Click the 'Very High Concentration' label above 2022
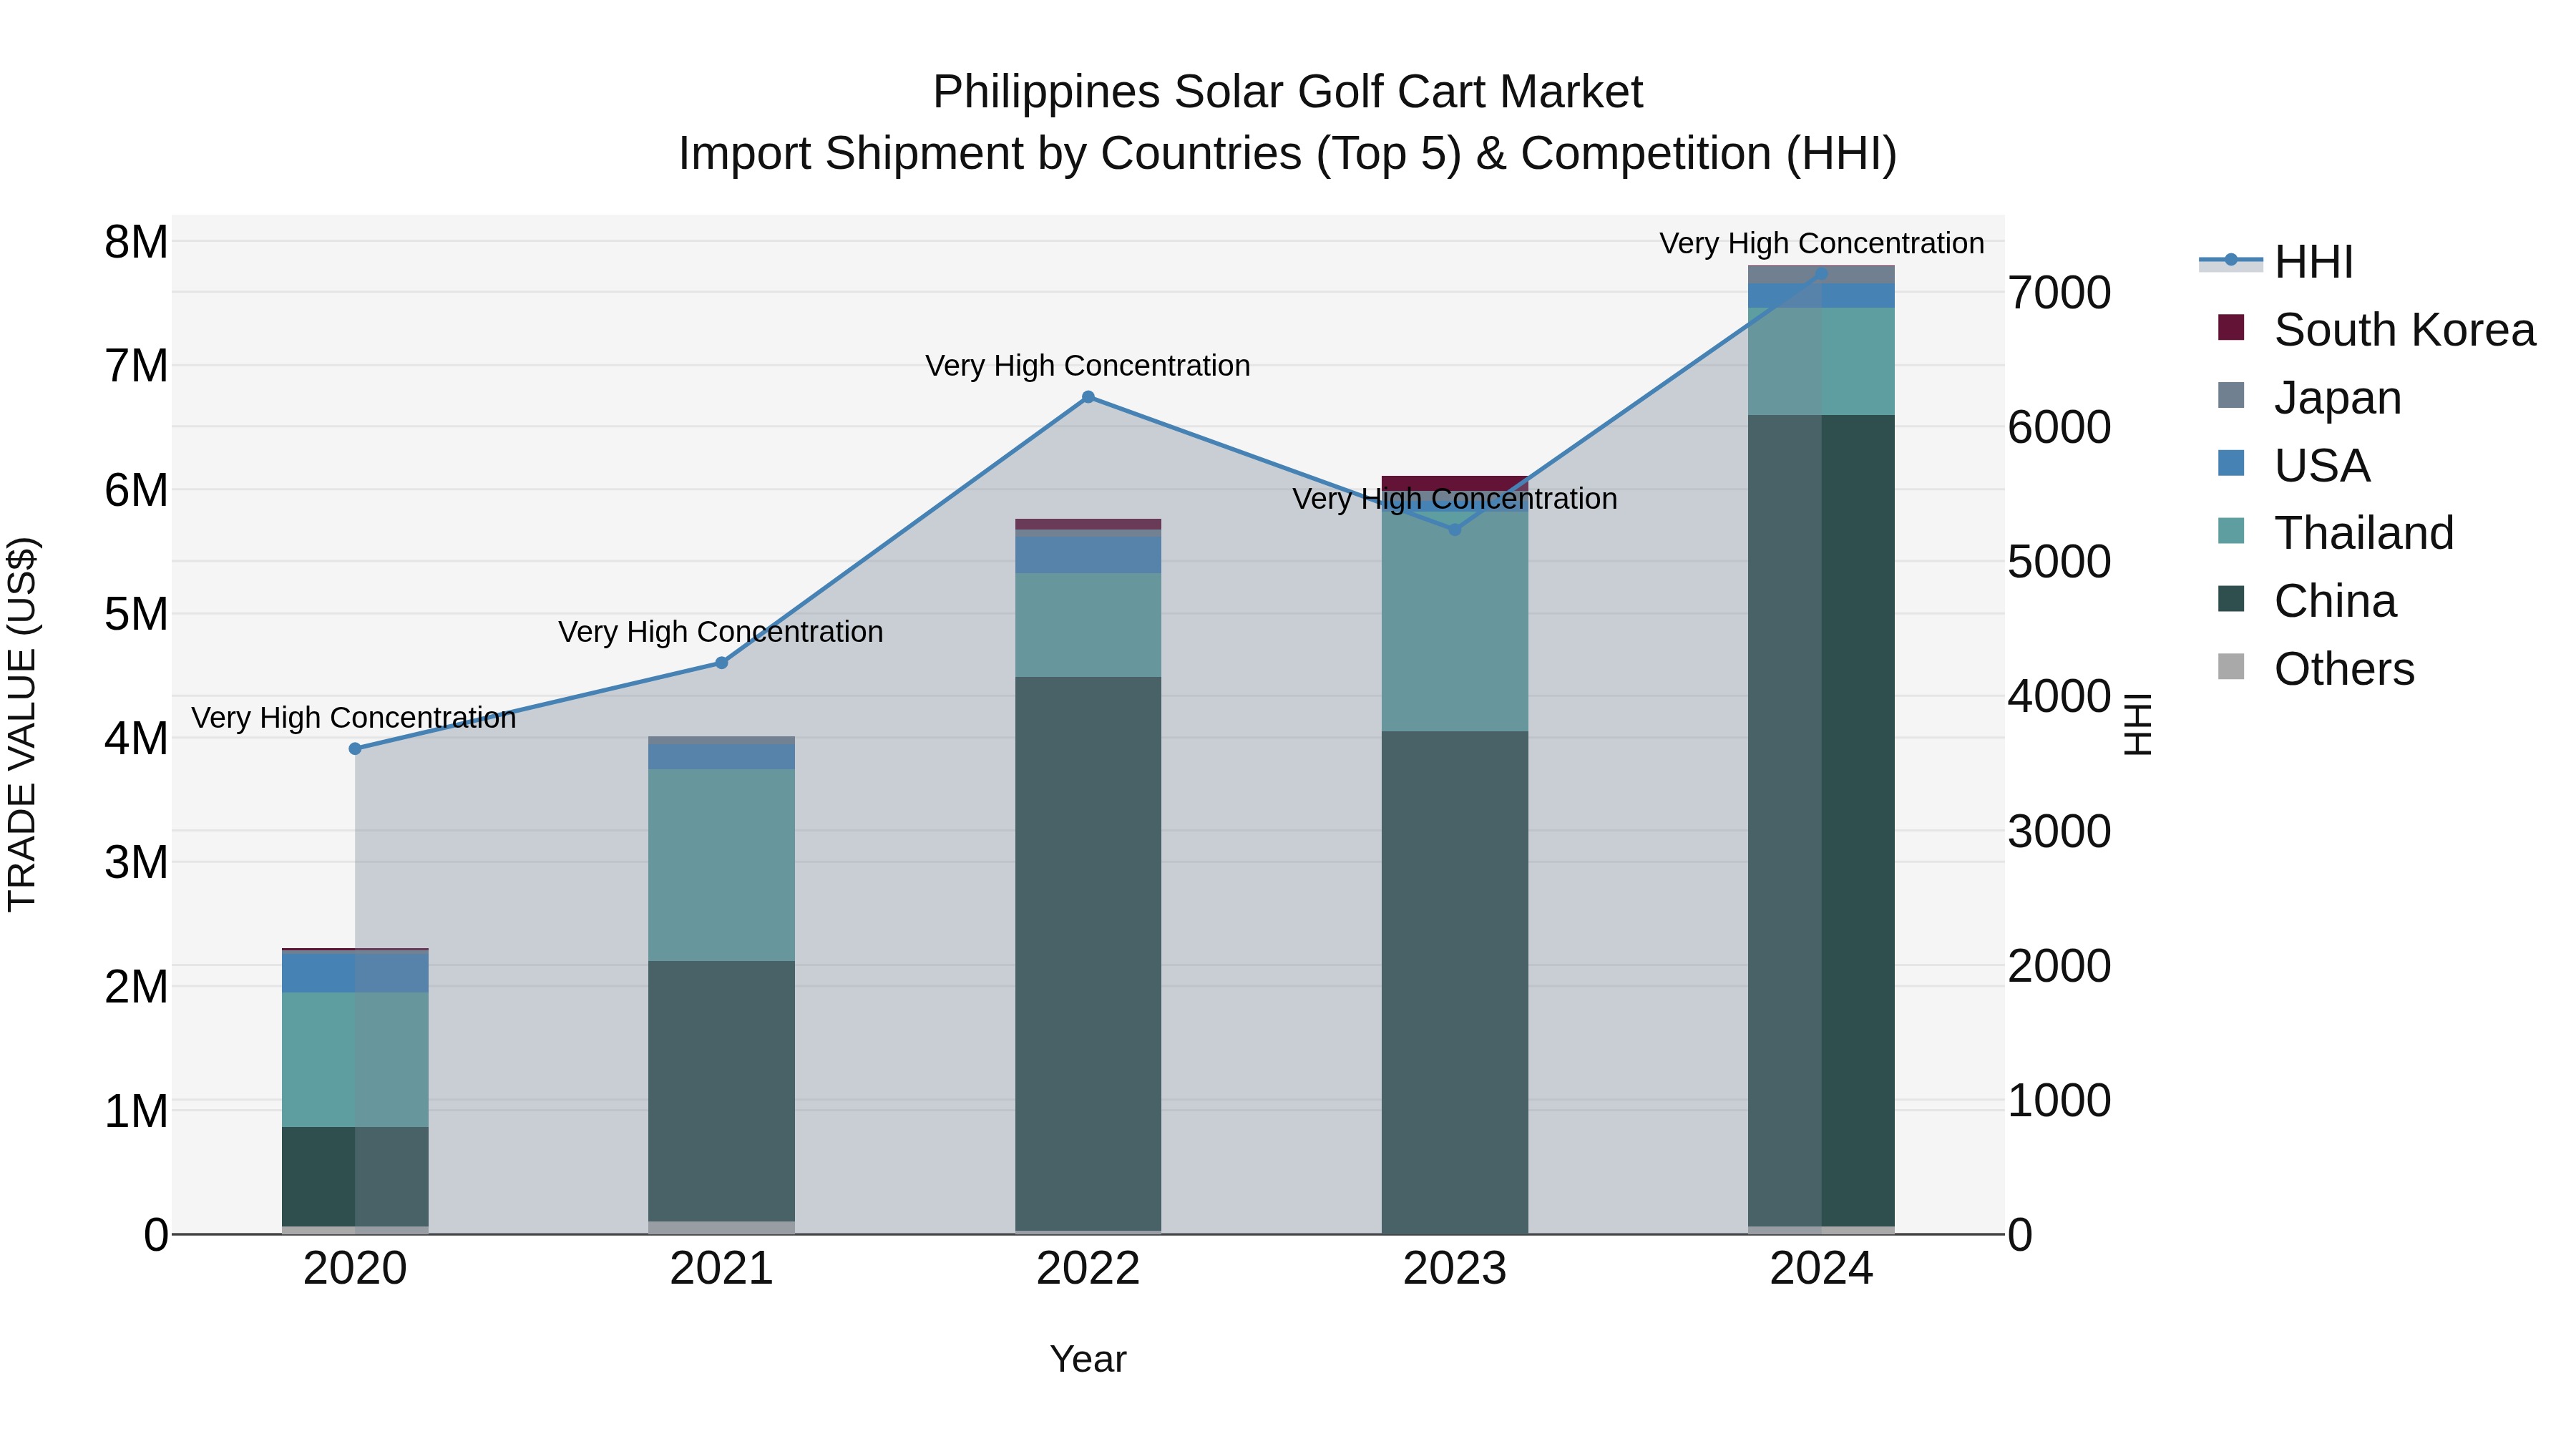Viewport: 2576px width, 1449px height. 1088,366
